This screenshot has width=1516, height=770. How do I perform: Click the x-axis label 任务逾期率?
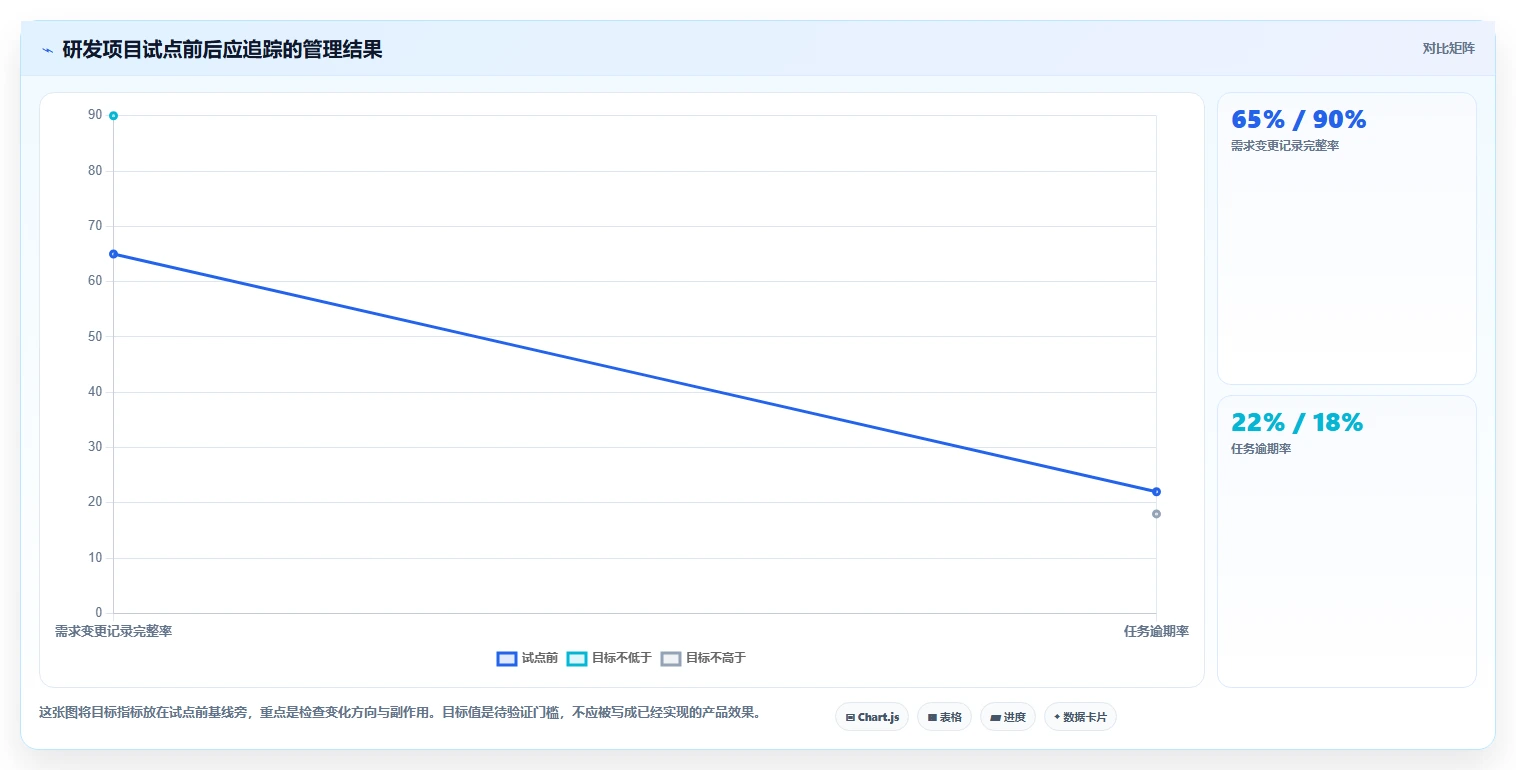click(1156, 631)
